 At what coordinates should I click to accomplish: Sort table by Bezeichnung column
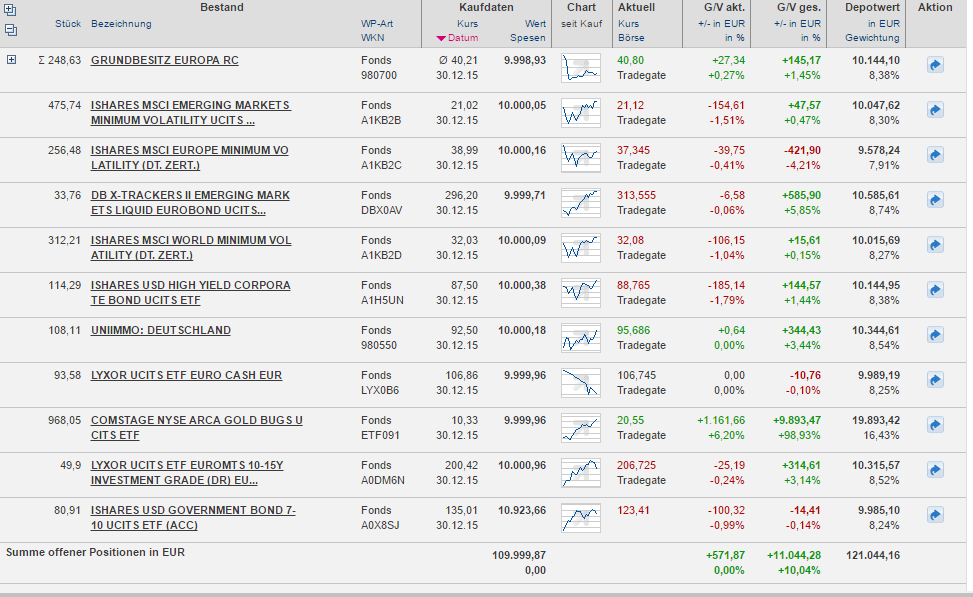121,23
